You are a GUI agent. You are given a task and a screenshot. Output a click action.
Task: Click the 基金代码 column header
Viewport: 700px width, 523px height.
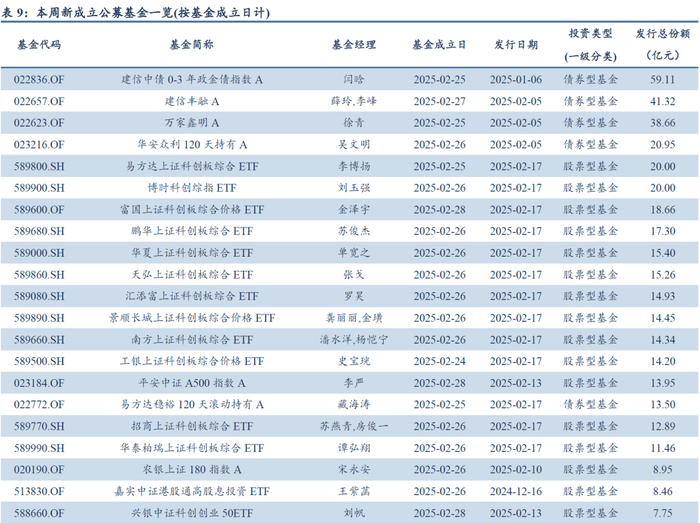click(x=39, y=45)
